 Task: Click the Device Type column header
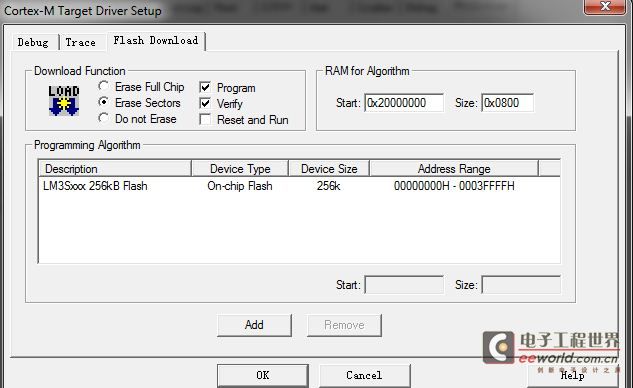tap(240, 168)
